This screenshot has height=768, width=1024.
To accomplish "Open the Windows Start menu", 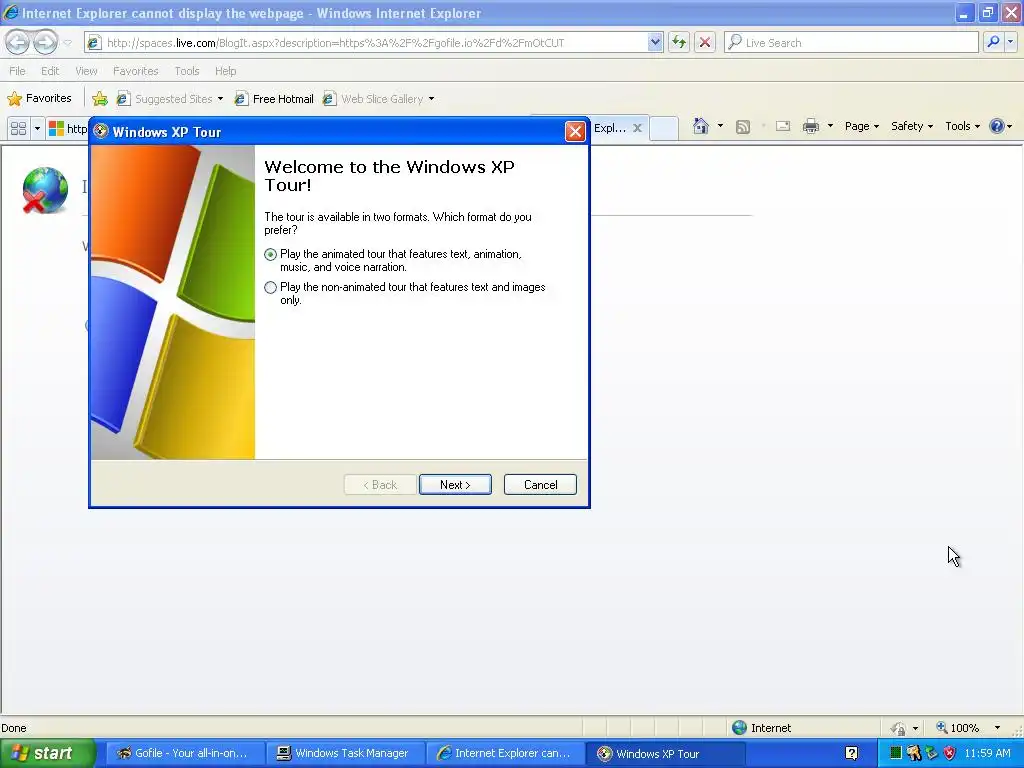I will point(46,753).
